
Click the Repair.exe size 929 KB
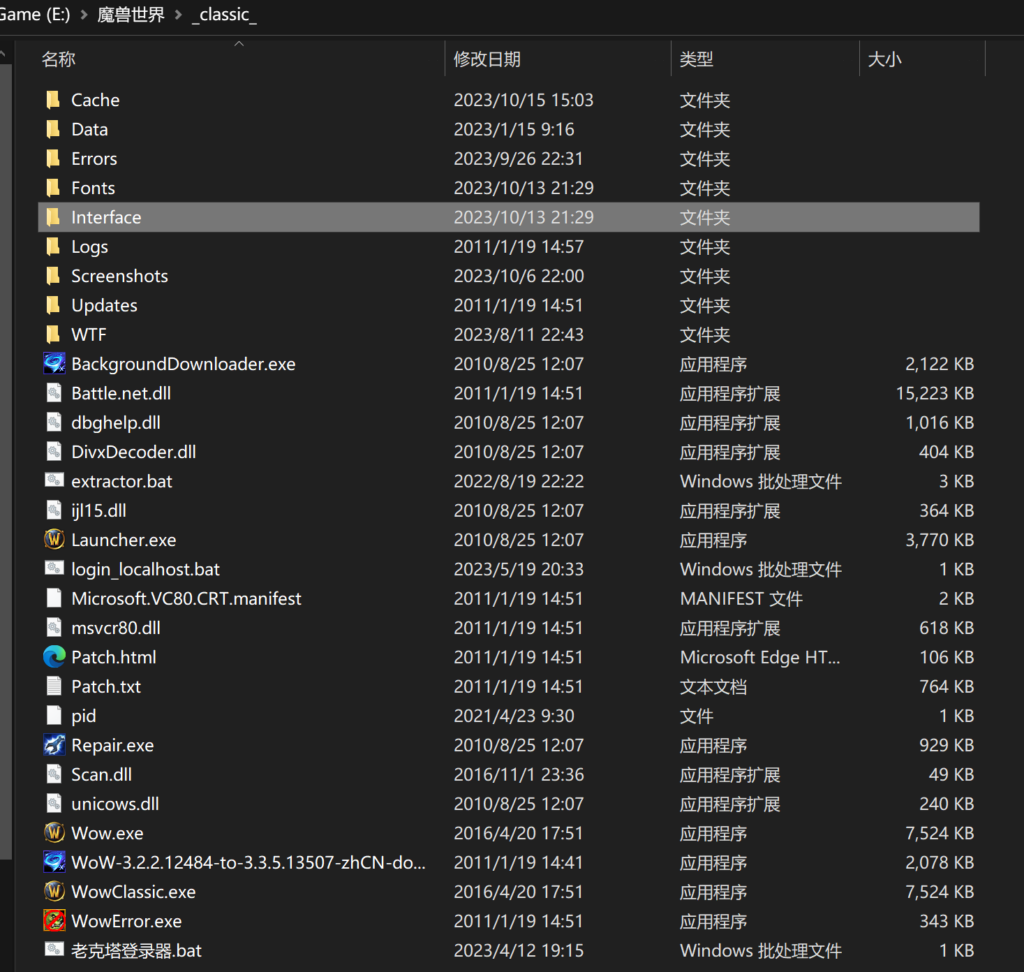pos(946,745)
